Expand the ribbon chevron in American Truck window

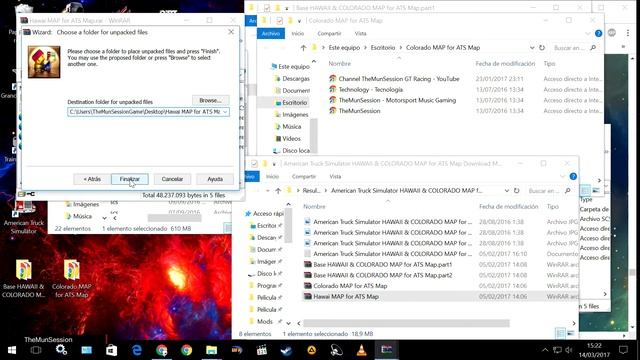point(562,176)
